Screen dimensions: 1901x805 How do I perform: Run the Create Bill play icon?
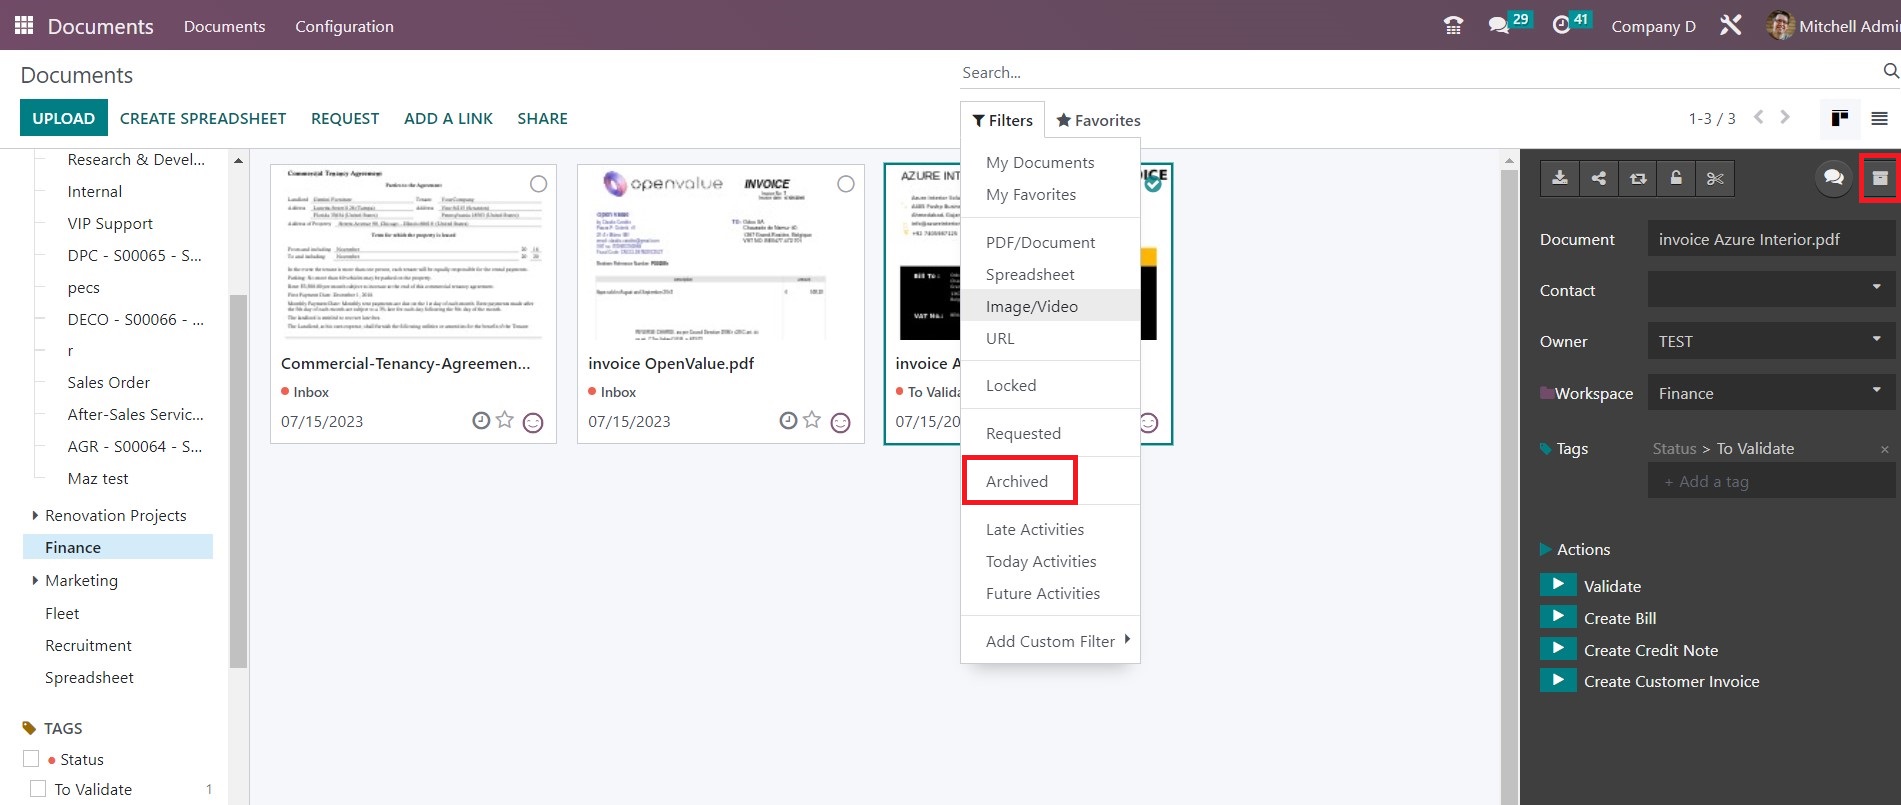coord(1558,616)
